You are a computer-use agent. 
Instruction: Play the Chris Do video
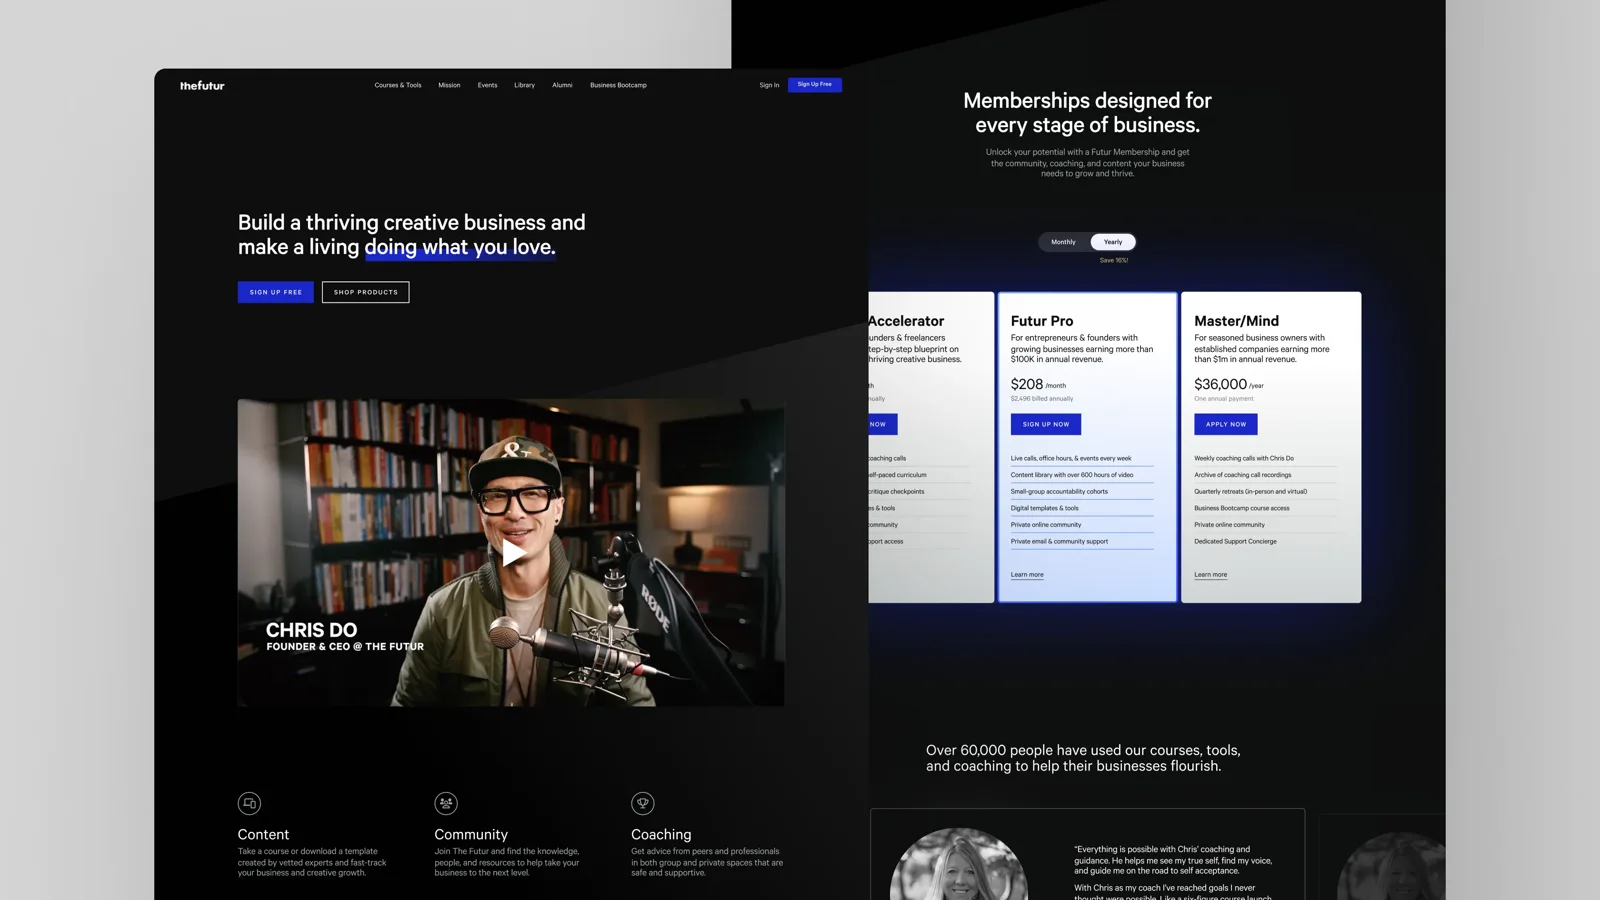(513, 553)
